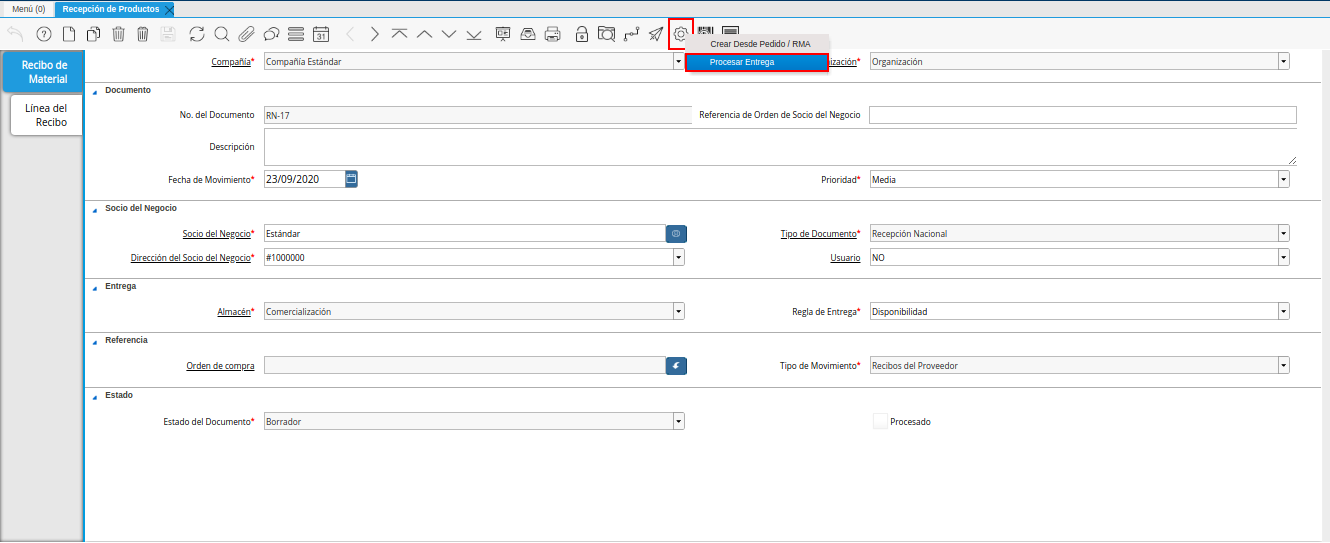The width and height of the screenshot is (1330, 543).
Task: Open the chat bubbles icon
Action: pyautogui.click(x=271, y=34)
